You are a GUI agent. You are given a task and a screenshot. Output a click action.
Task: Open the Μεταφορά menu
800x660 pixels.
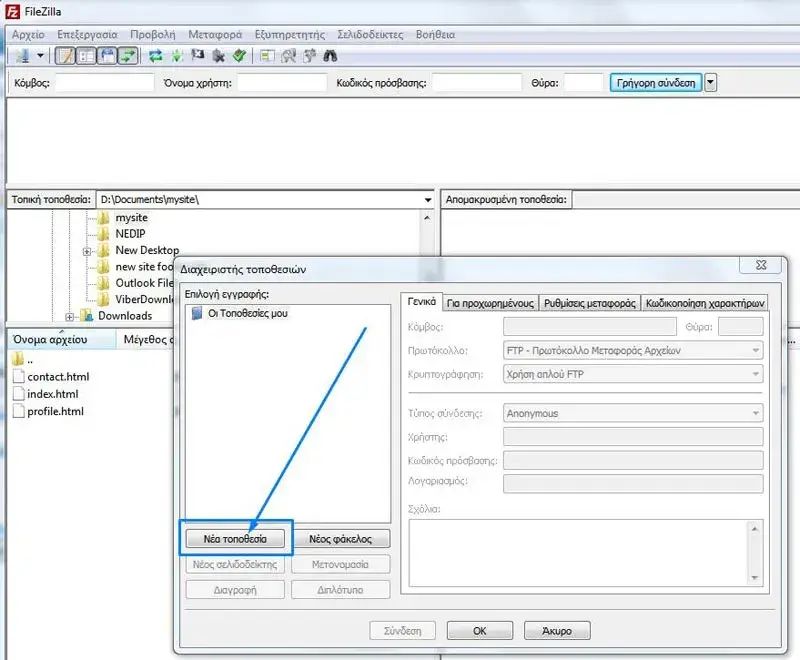[215, 35]
